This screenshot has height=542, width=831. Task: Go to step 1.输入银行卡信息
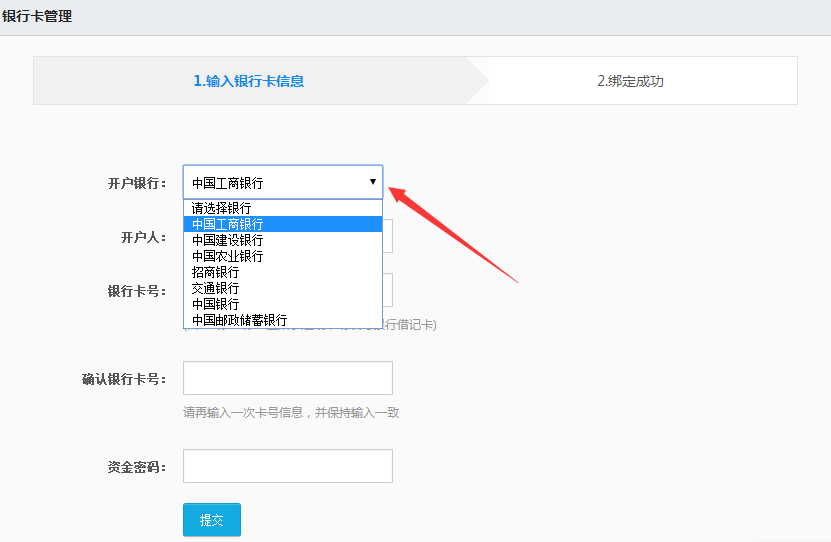pyautogui.click(x=249, y=81)
